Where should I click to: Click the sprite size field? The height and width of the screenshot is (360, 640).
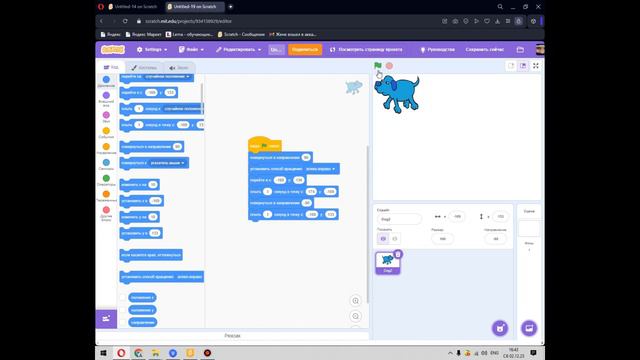pyautogui.click(x=442, y=239)
